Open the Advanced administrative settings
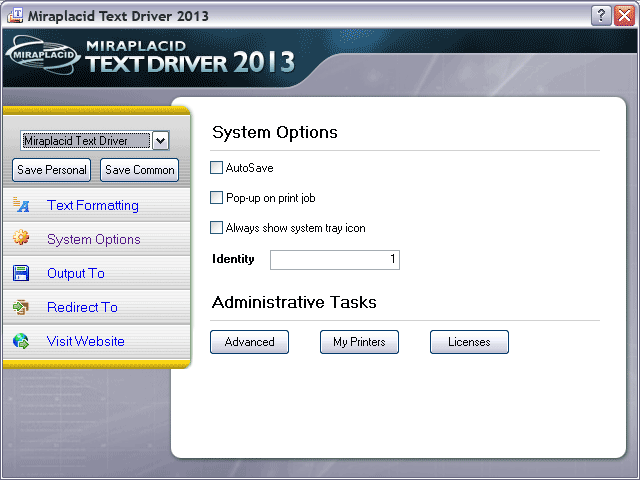The width and height of the screenshot is (640, 480). click(249, 342)
